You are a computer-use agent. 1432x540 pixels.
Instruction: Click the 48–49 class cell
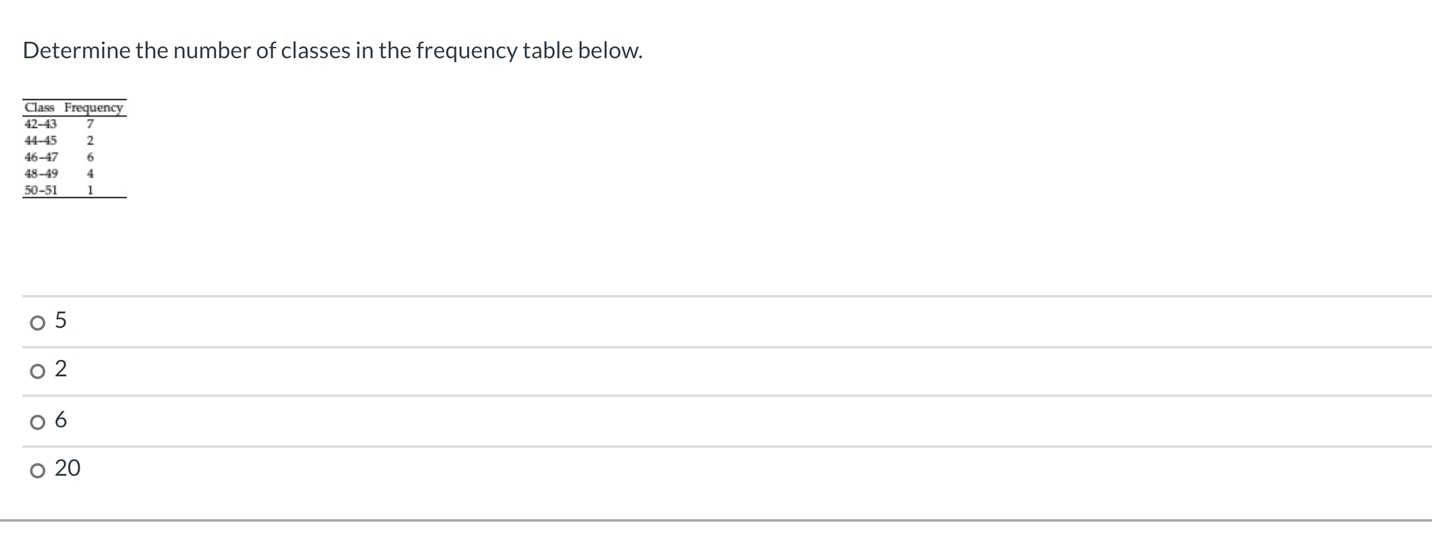(x=41, y=173)
